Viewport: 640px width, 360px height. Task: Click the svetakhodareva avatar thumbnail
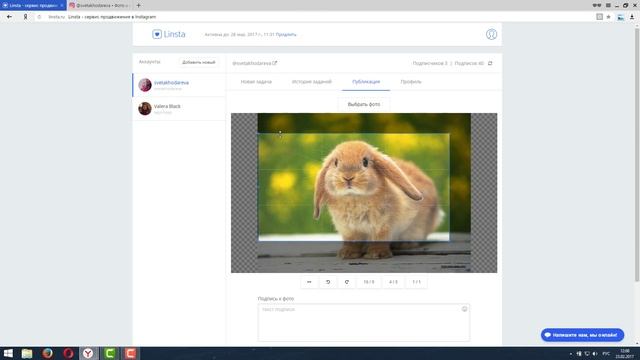(x=145, y=85)
